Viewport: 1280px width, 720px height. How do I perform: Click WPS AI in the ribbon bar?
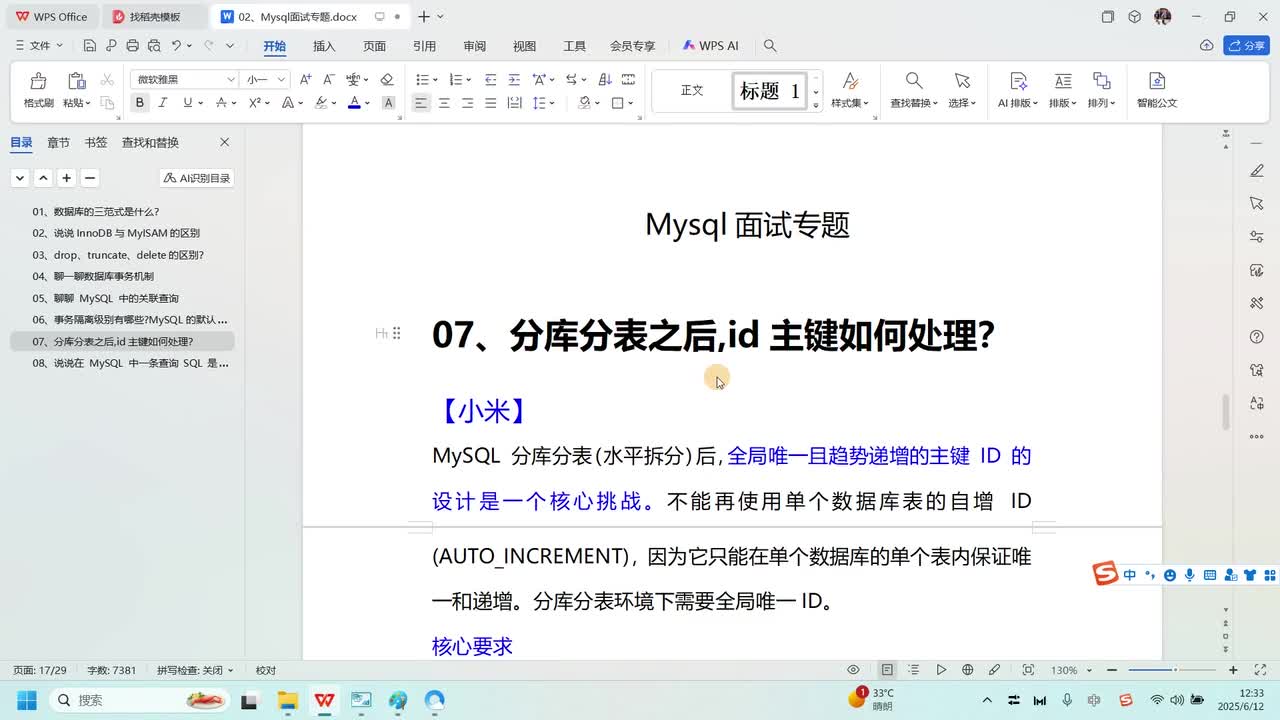point(711,46)
